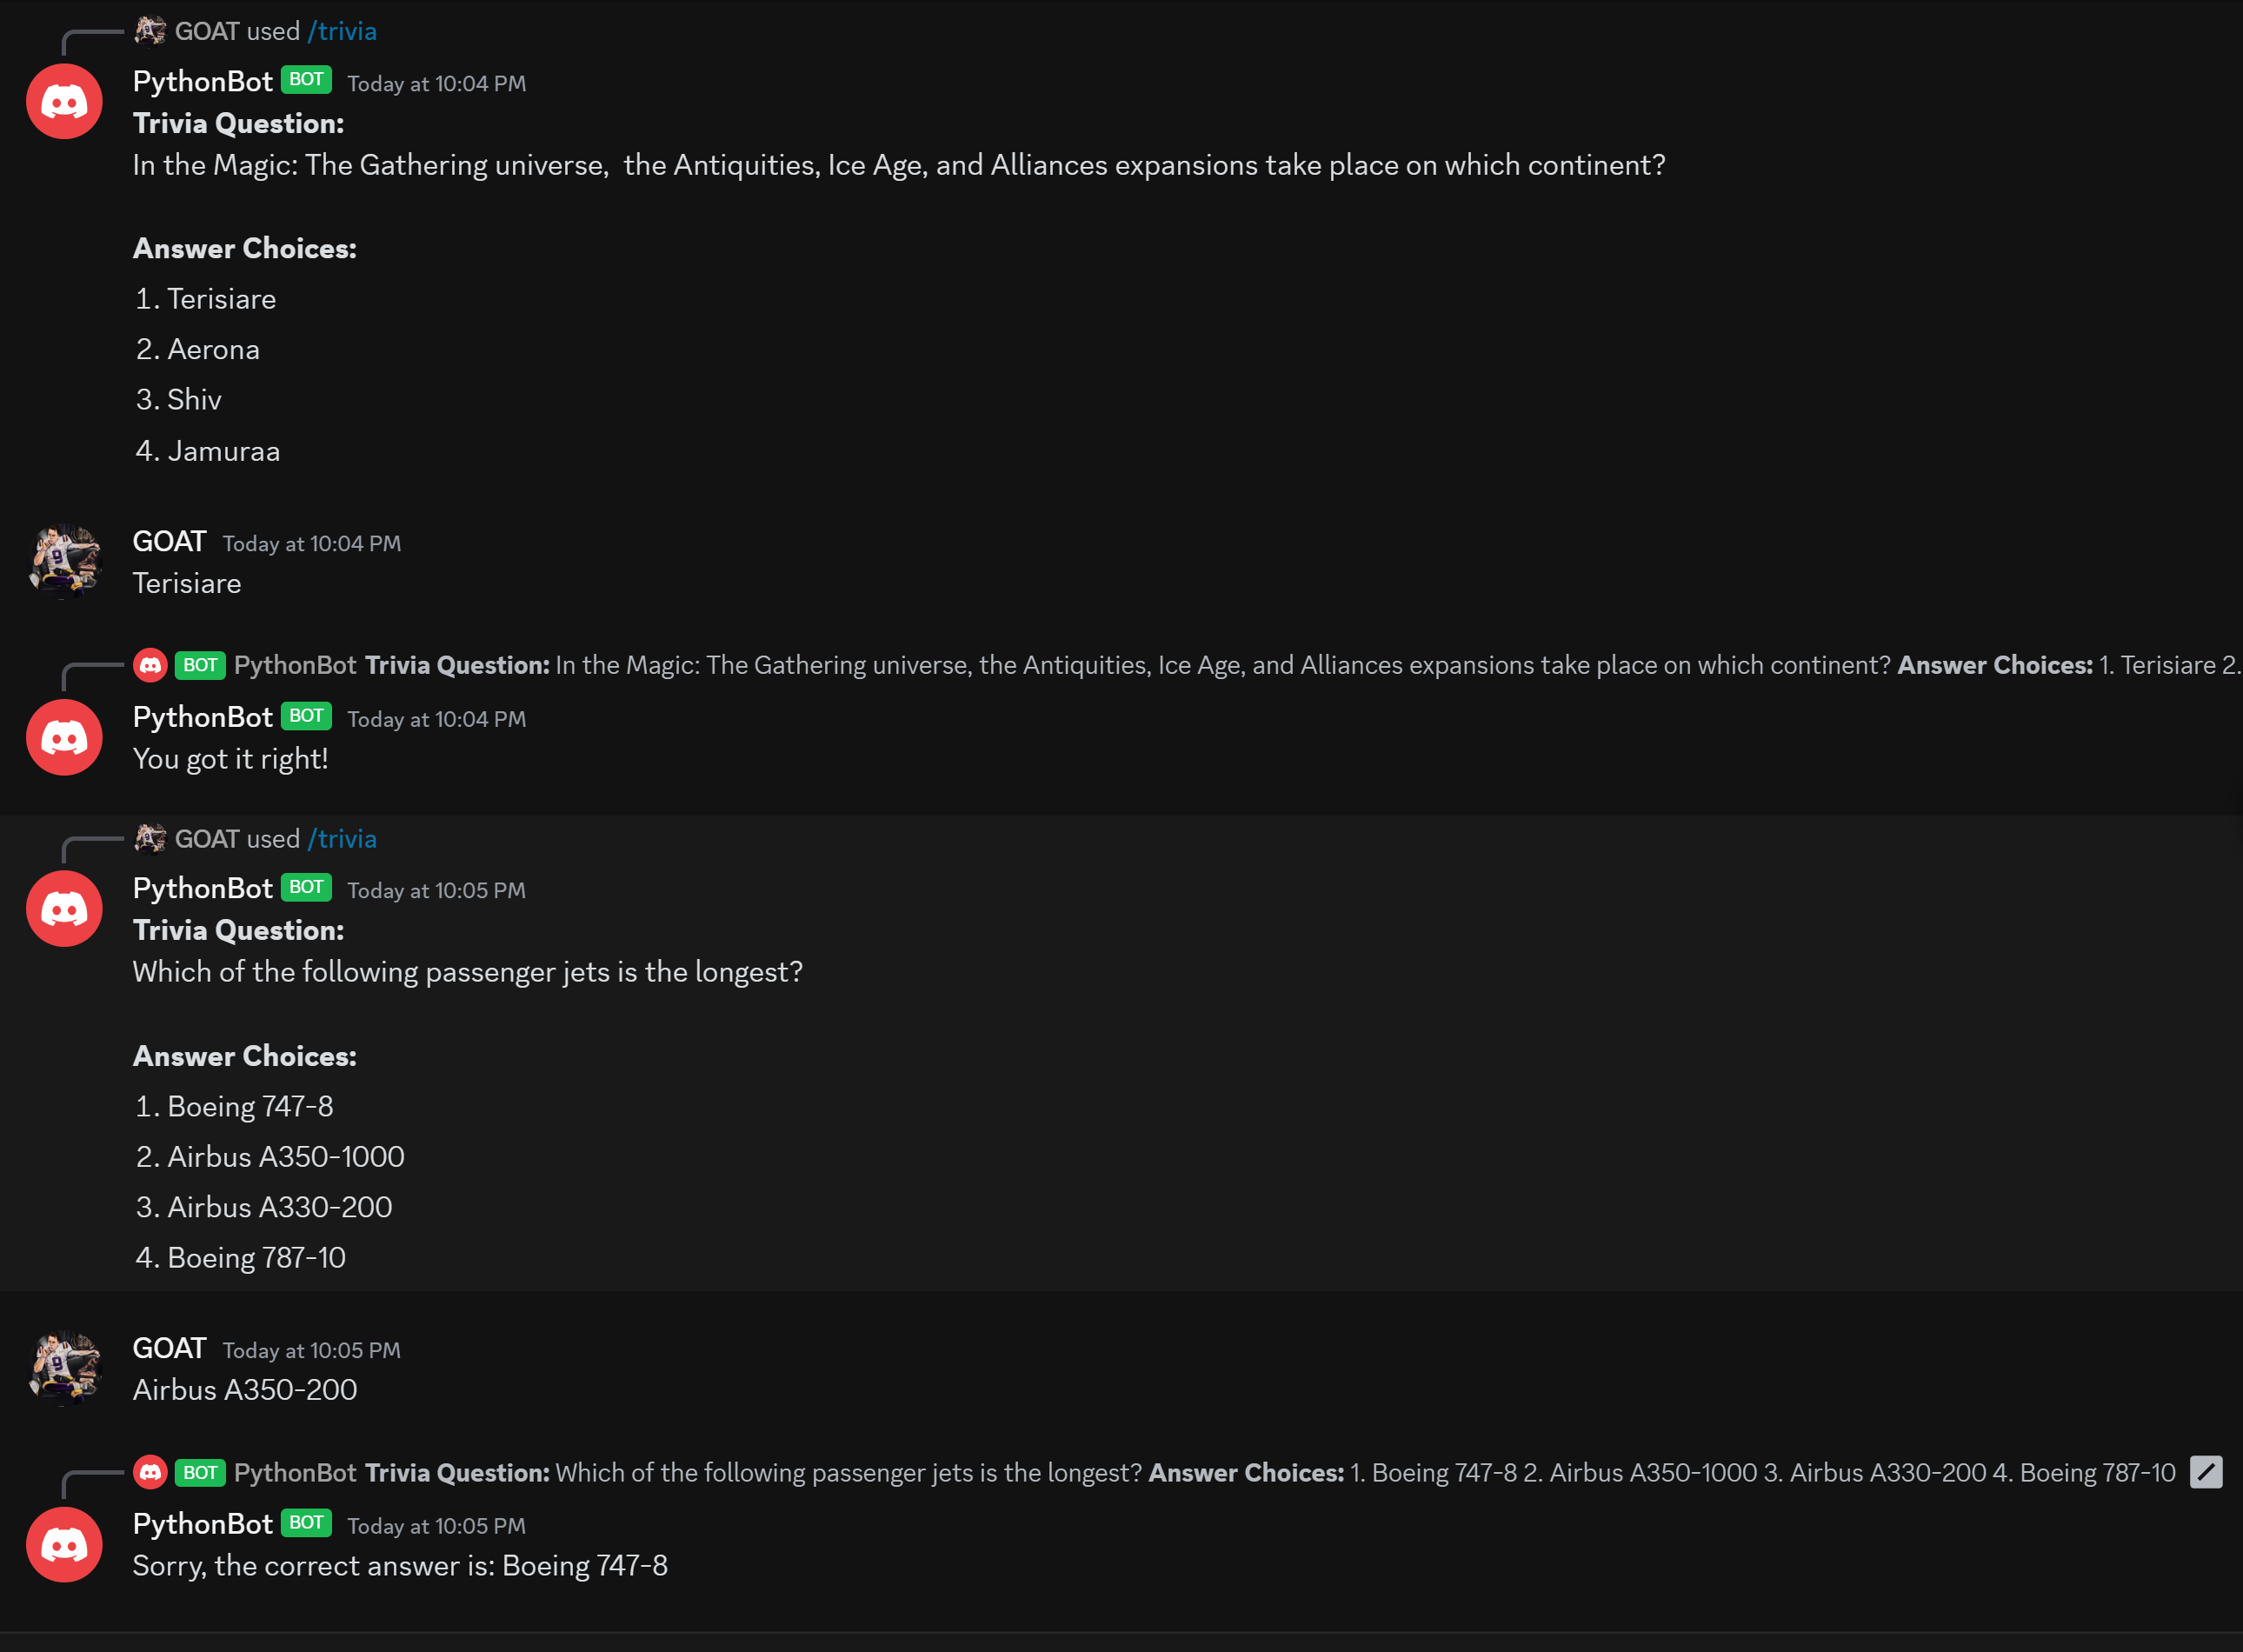Click the GOAT username above Terisiare
This screenshot has width=2243, height=1652.
point(168,540)
